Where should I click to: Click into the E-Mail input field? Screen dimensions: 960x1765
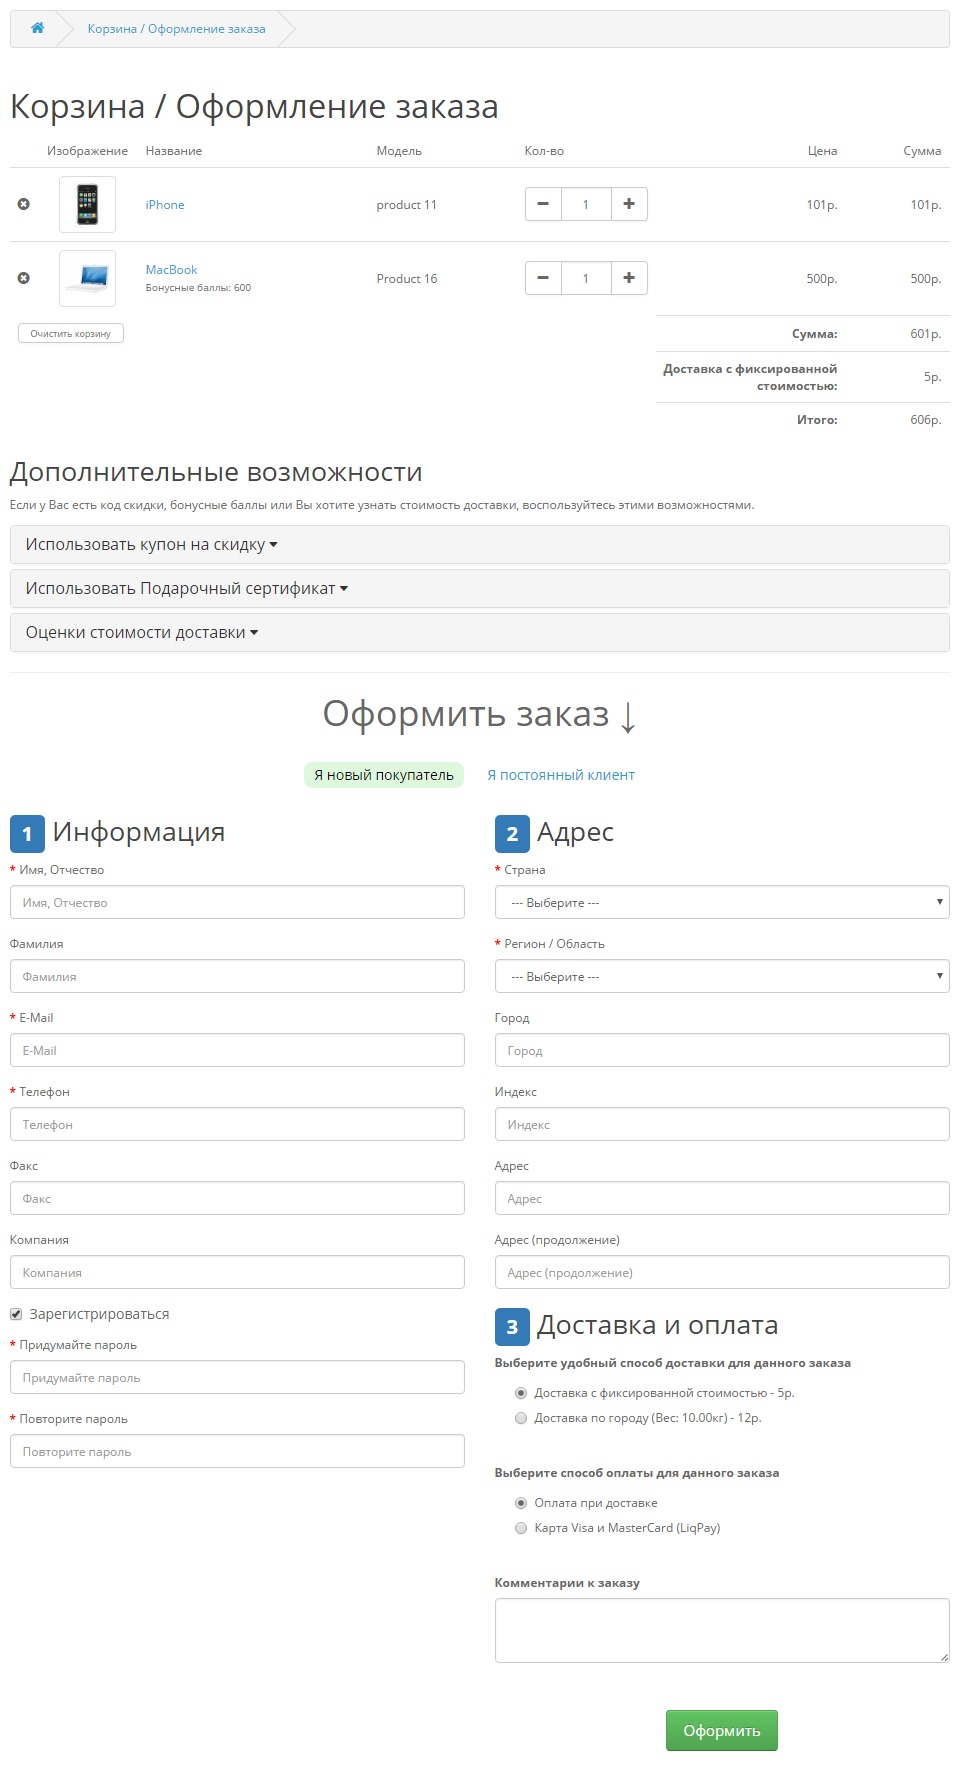tap(237, 1050)
